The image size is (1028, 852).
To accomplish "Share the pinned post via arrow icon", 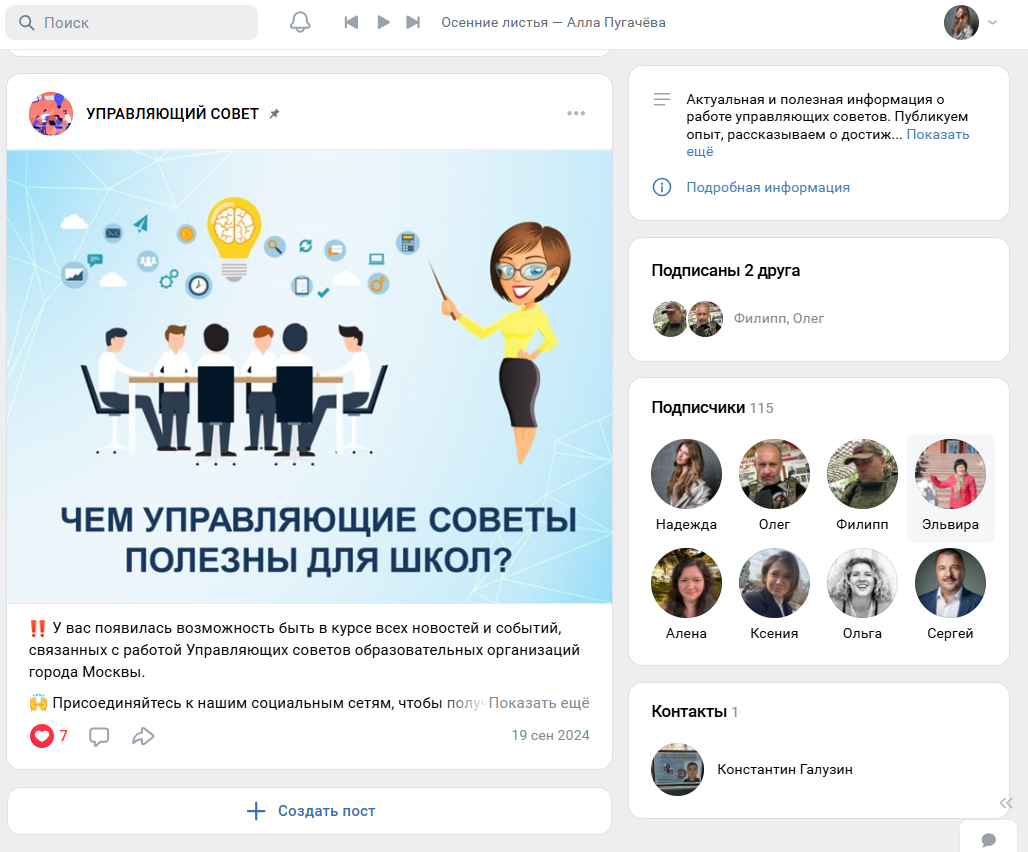I will [x=143, y=736].
